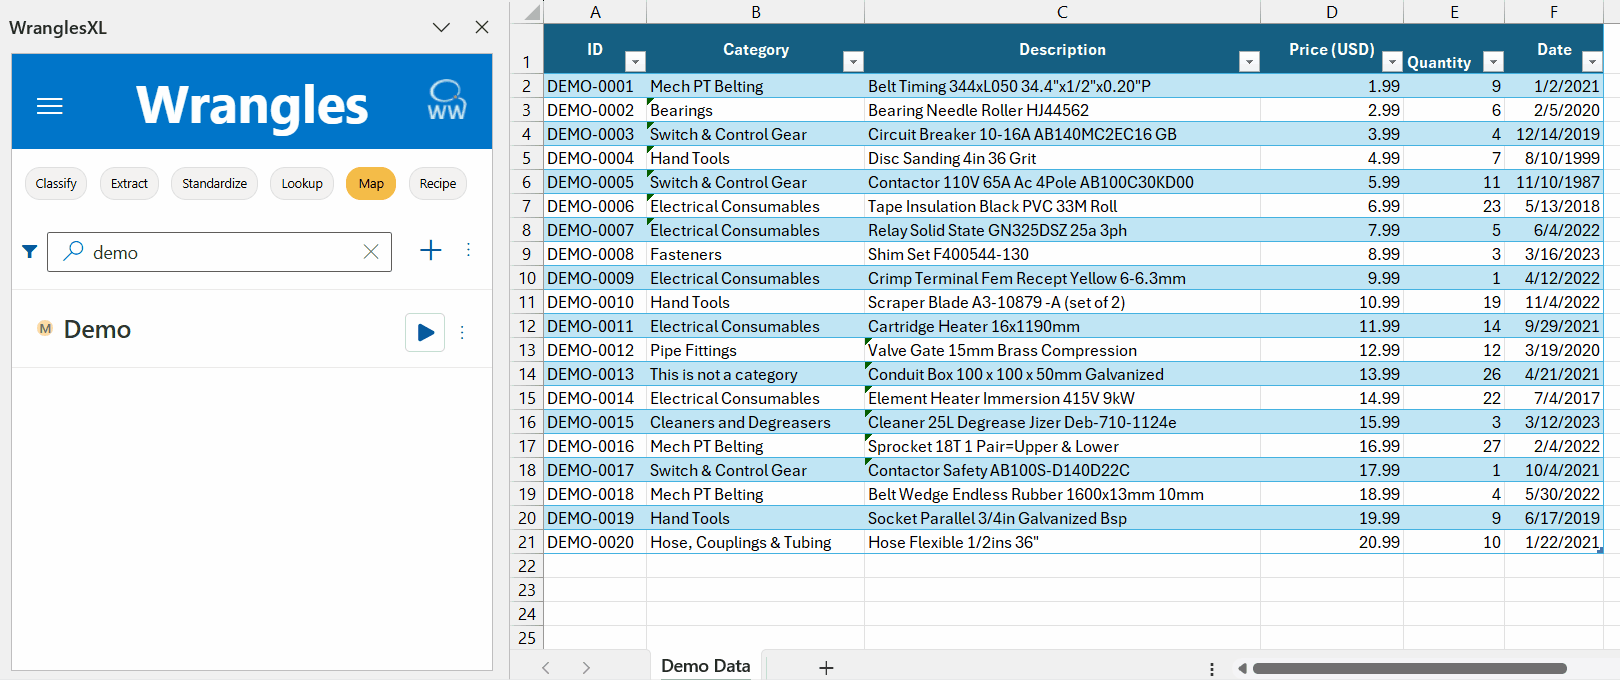
Task: Add a new worksheet
Action: (826, 667)
